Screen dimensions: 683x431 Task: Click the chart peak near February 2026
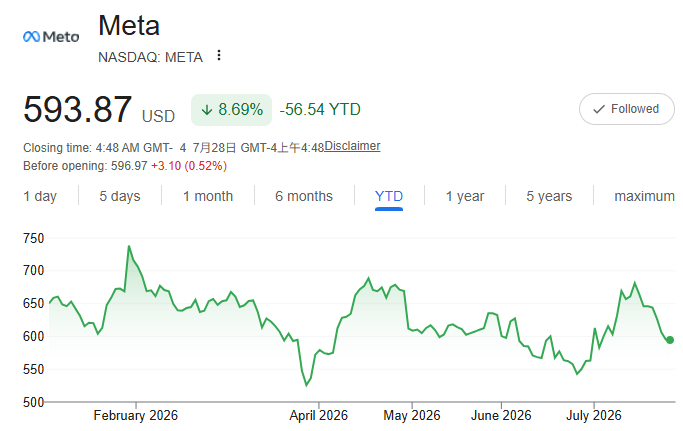click(x=129, y=247)
